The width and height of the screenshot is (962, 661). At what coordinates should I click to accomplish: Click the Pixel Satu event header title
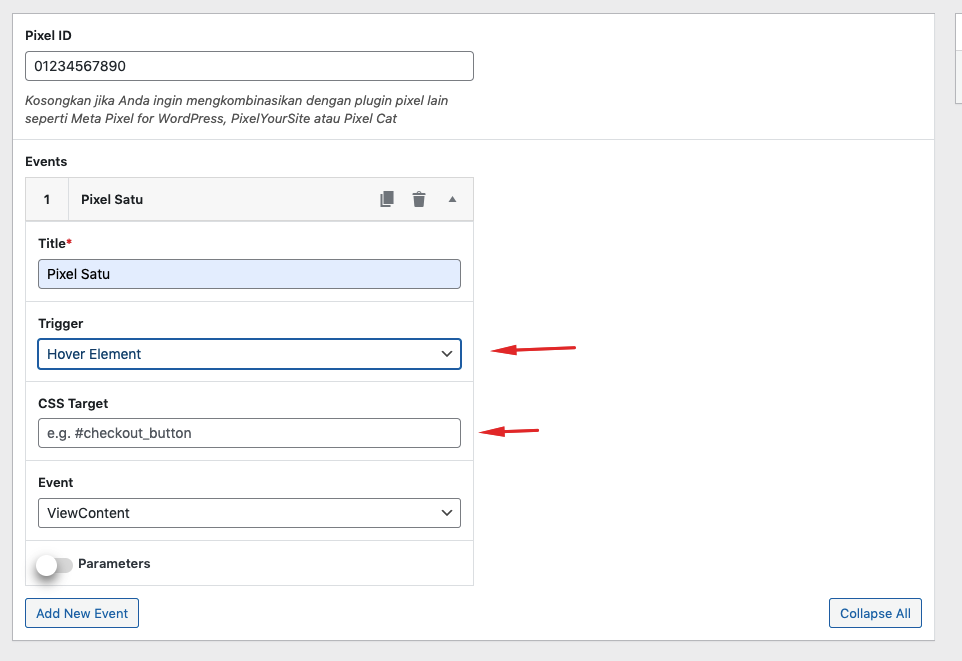(112, 199)
